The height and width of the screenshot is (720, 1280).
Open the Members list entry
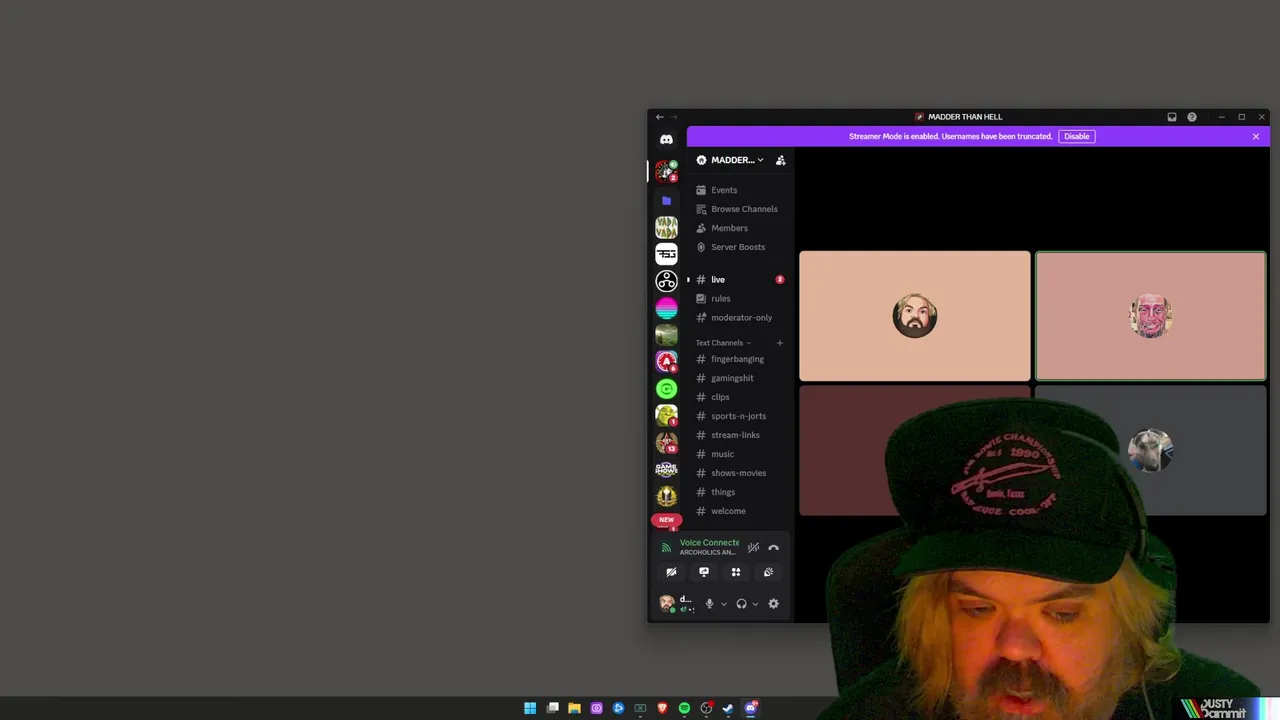coord(740,228)
